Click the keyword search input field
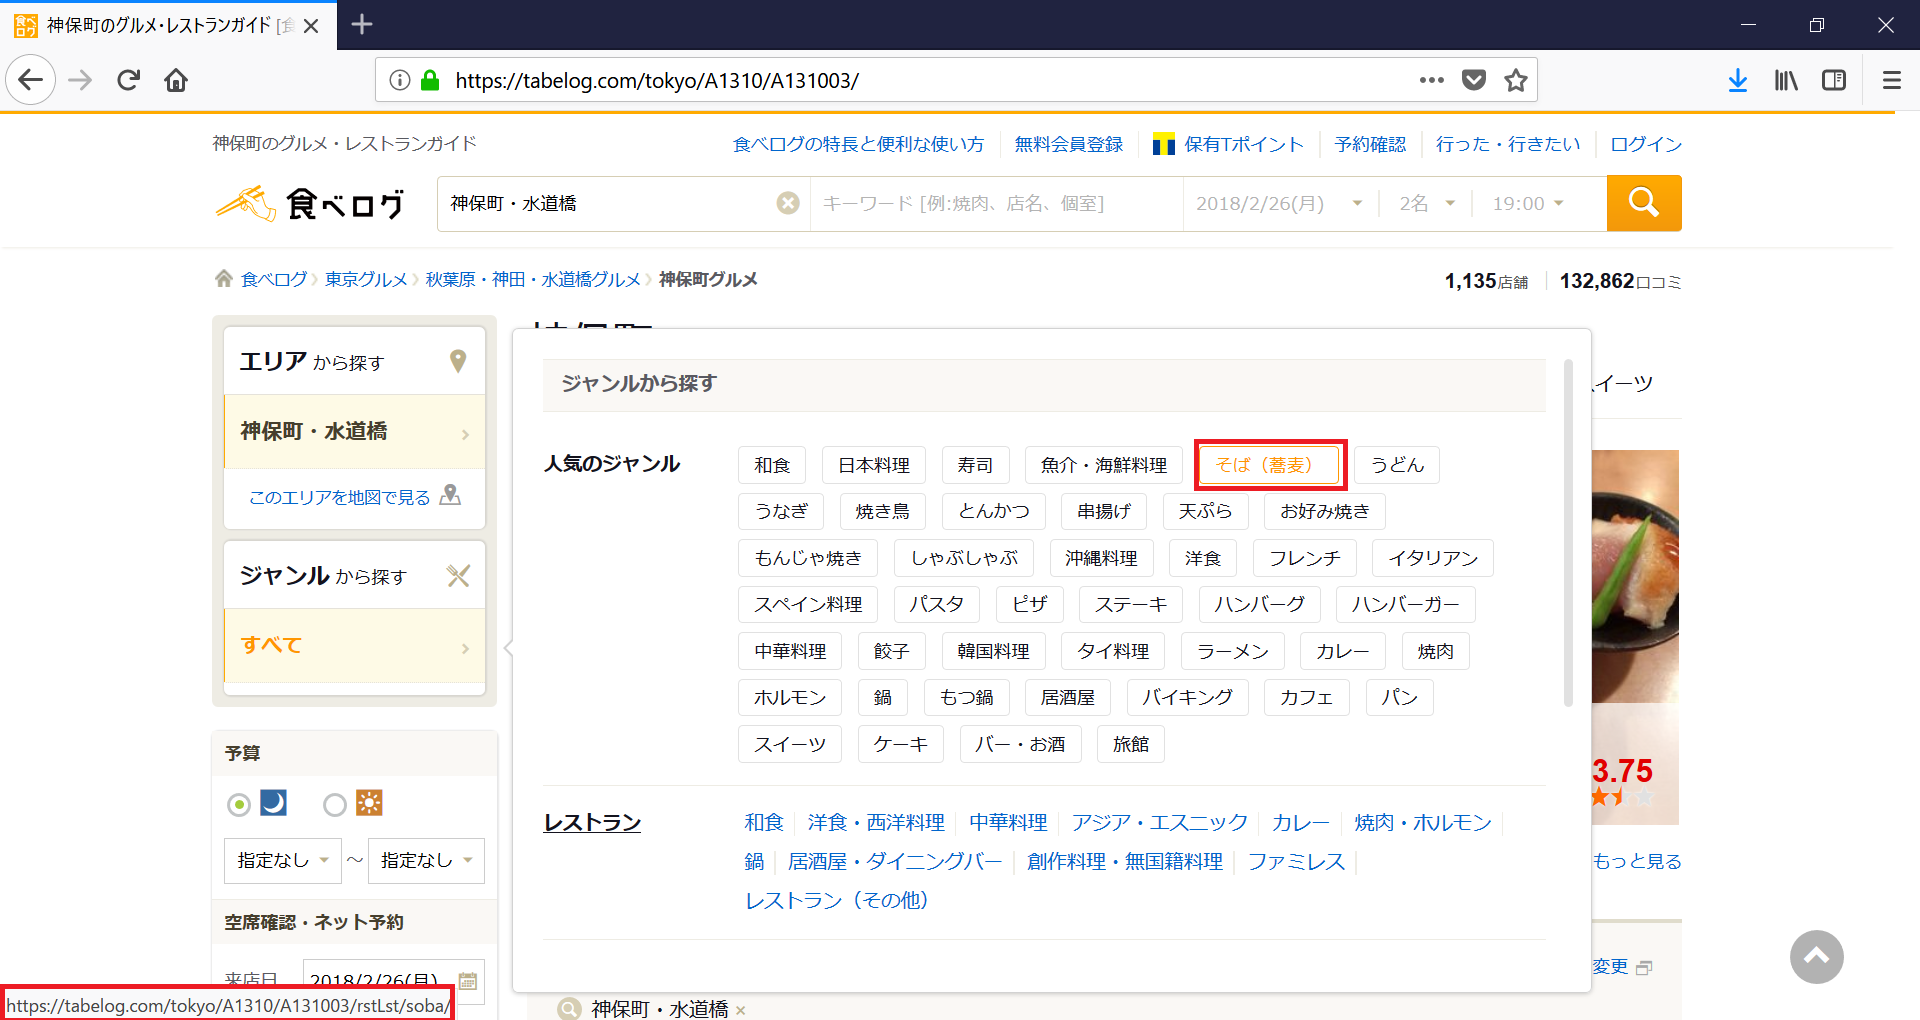The height and width of the screenshot is (1020, 1920). (996, 203)
